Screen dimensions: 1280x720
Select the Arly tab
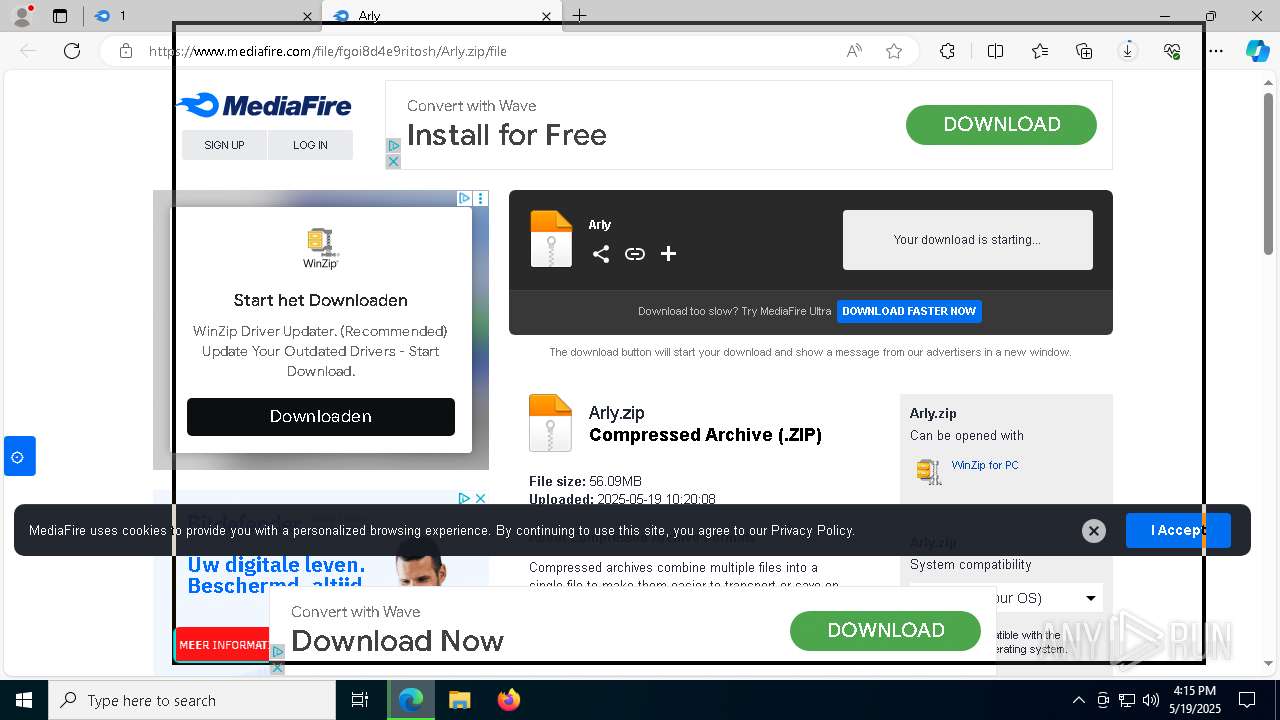click(440, 16)
